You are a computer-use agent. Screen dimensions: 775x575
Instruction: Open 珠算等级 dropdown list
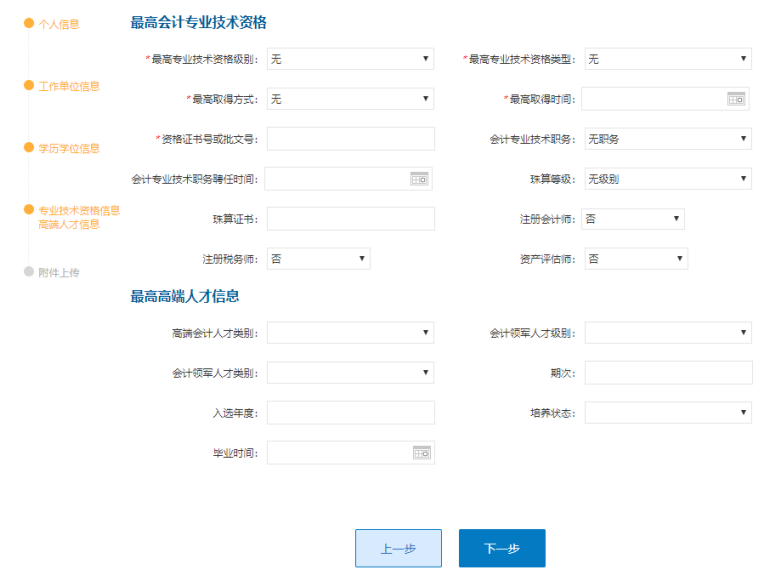(x=667, y=179)
